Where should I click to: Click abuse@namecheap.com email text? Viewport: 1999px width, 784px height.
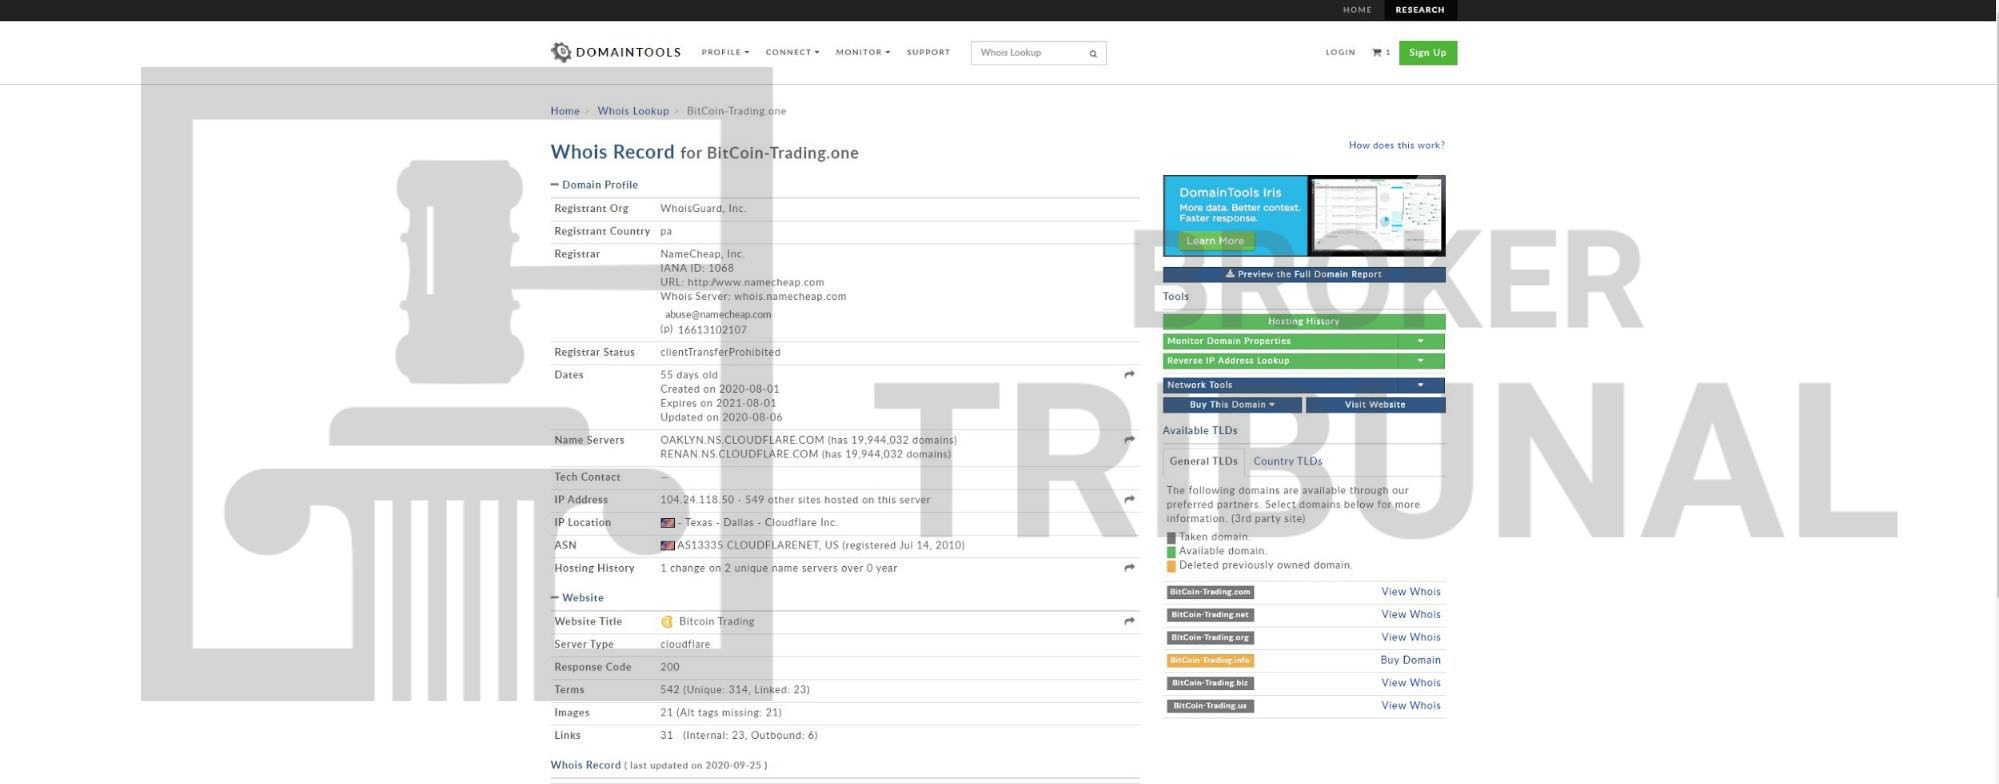coord(718,315)
